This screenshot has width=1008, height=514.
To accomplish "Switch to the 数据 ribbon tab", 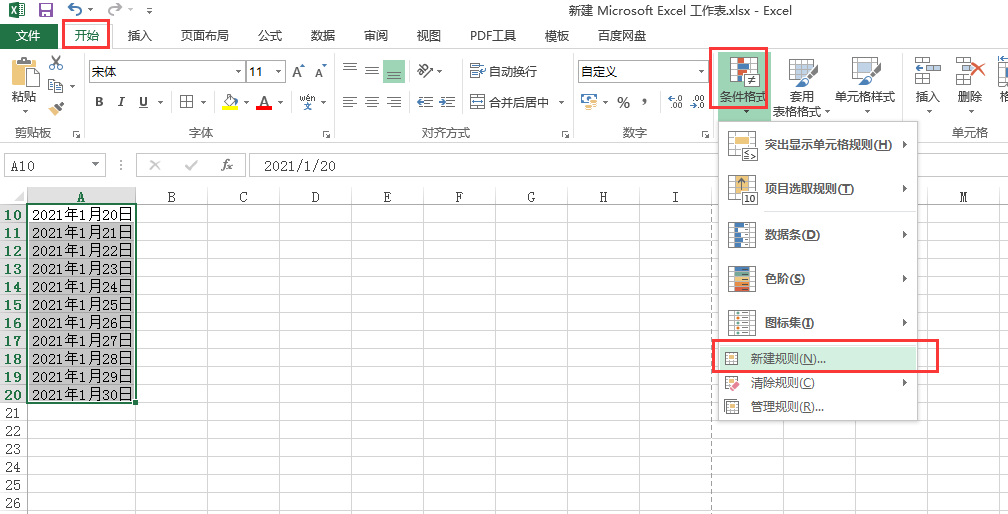I will click(323, 36).
